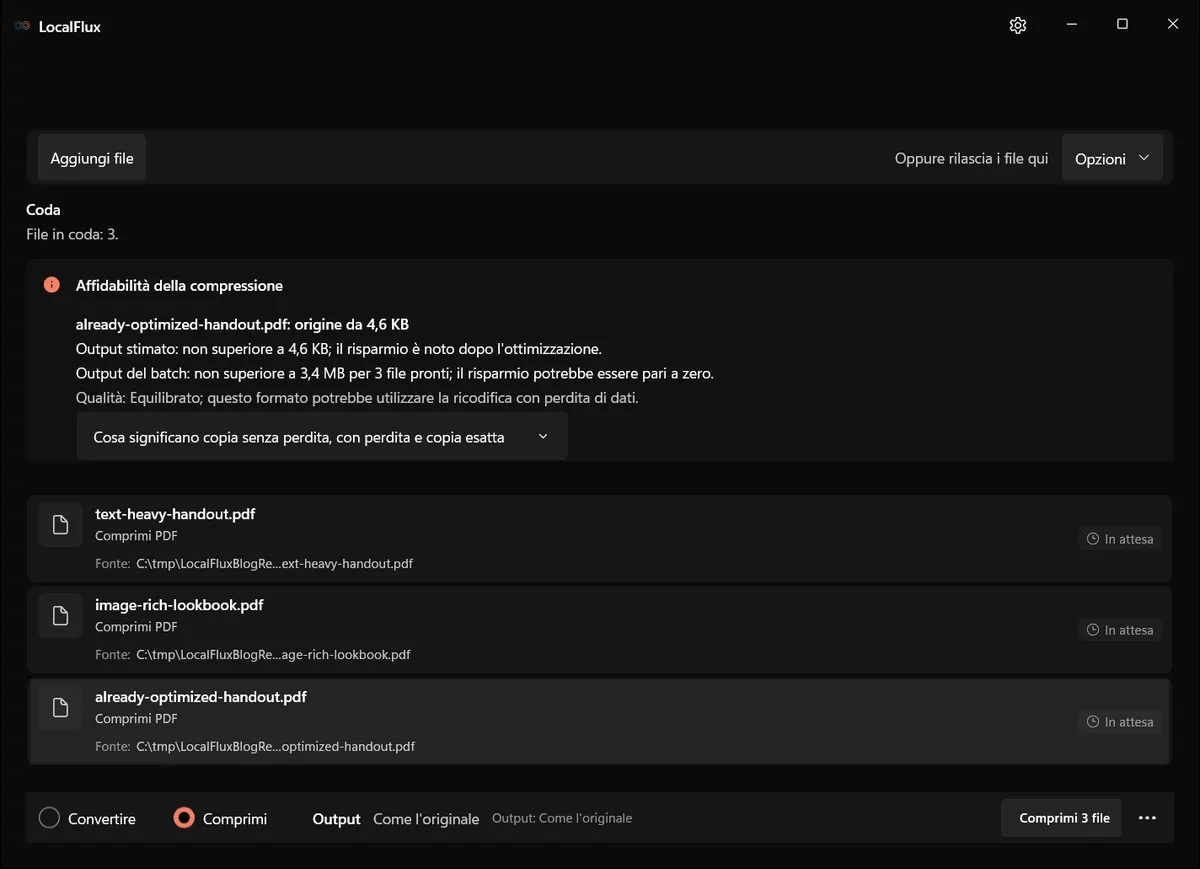Close the LocalFlux window
Viewport: 1200px width, 869px height.
1173,25
